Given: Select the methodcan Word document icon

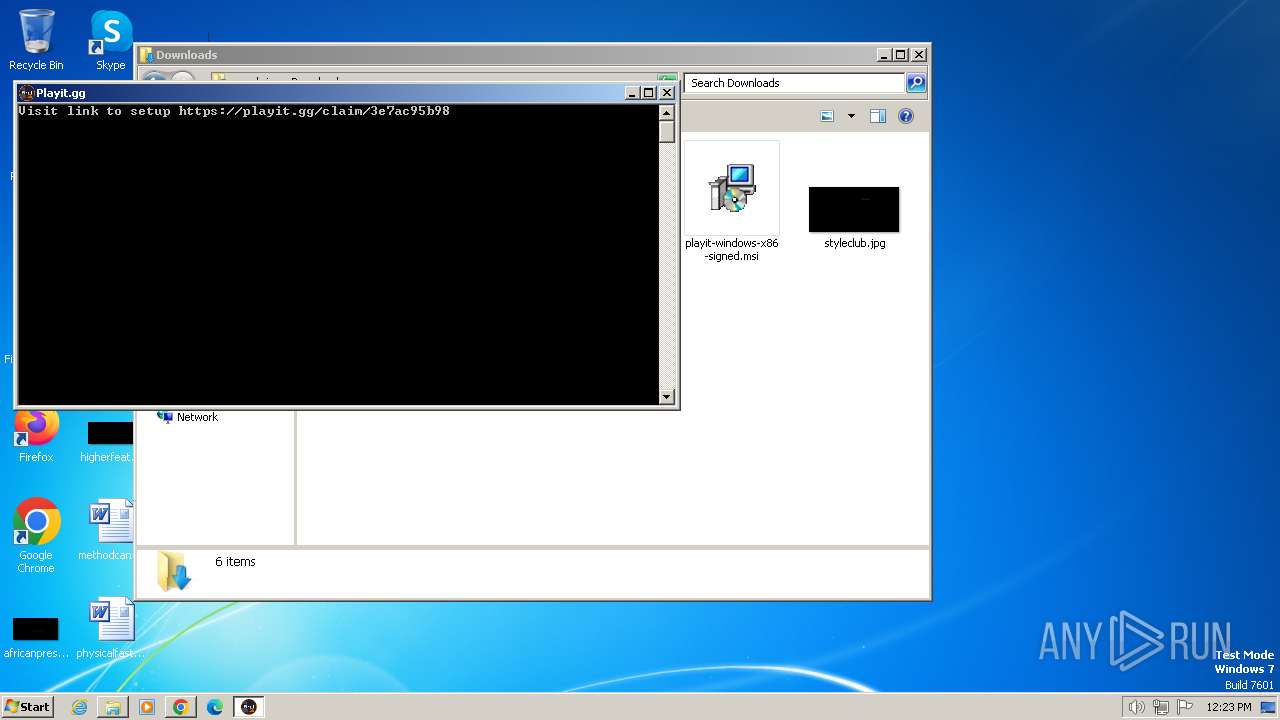Looking at the screenshot, I should [110, 530].
